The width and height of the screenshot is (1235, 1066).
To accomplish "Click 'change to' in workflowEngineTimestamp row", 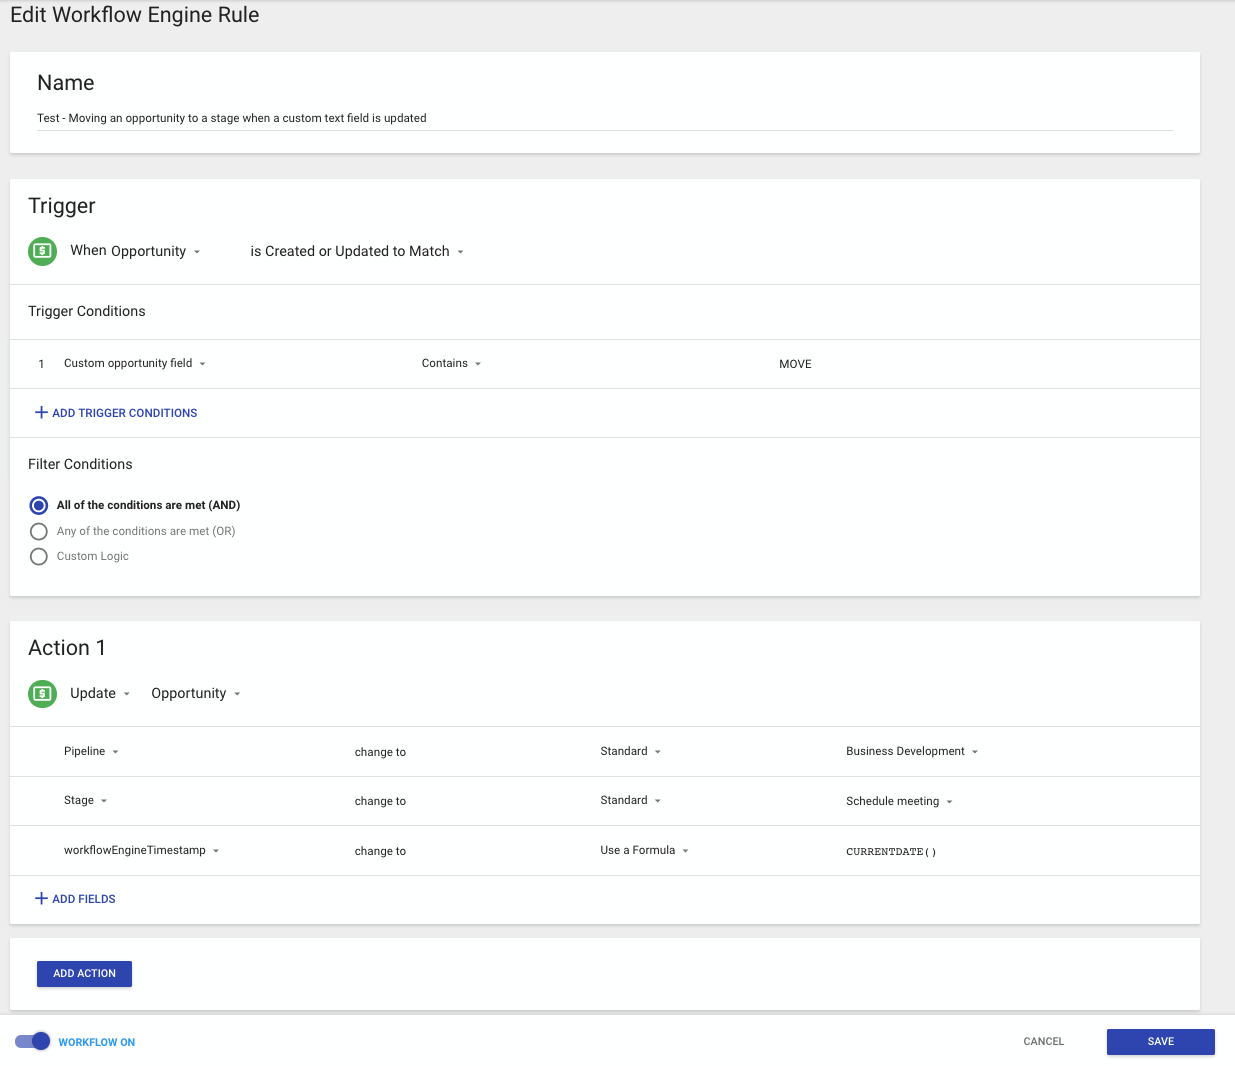I will pyautogui.click(x=380, y=851).
